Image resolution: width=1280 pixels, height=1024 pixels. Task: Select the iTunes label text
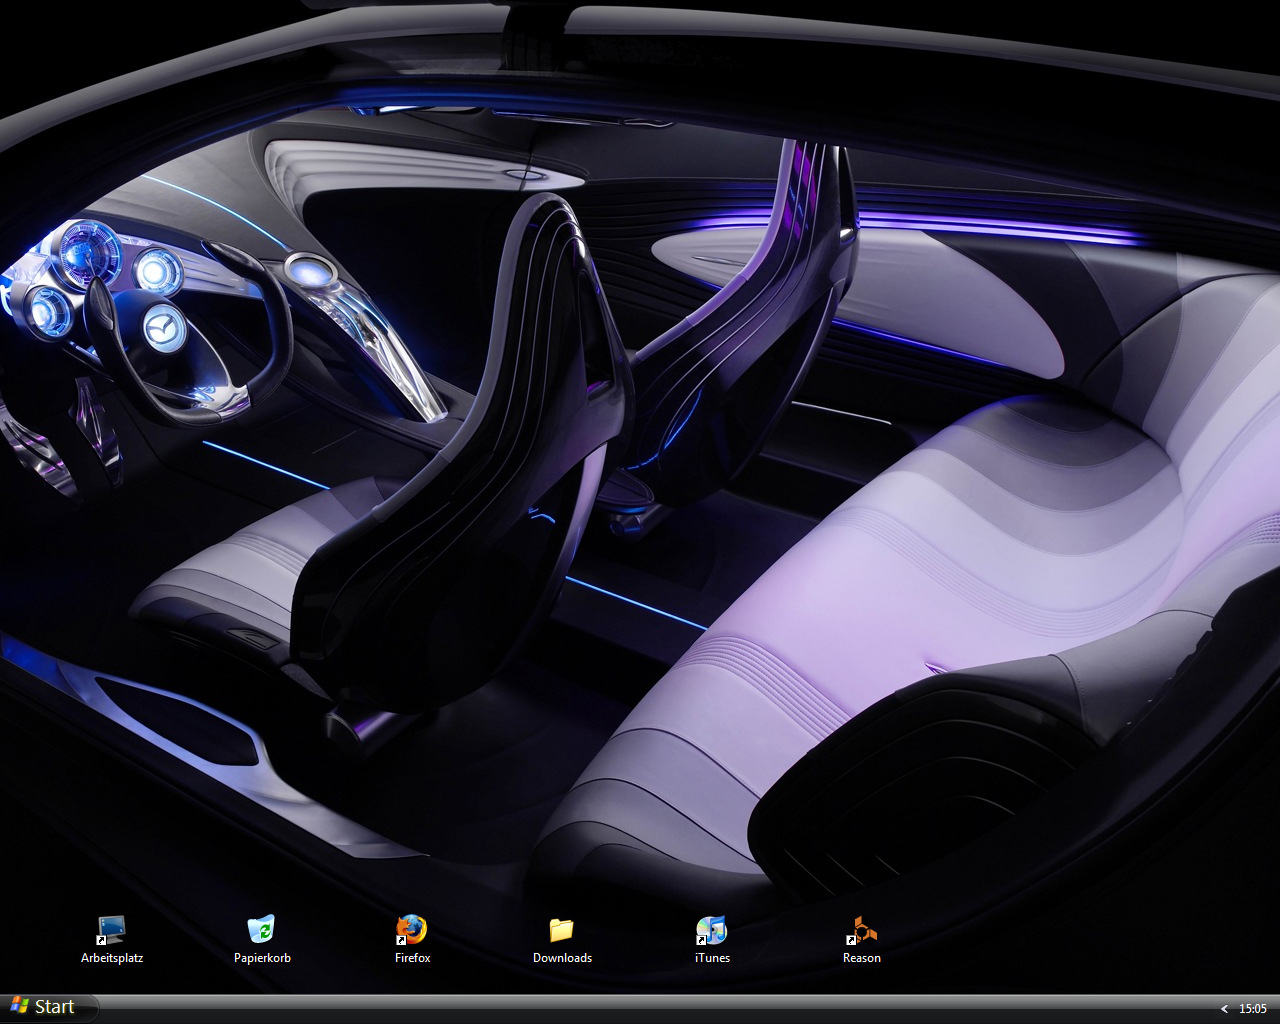click(x=712, y=958)
